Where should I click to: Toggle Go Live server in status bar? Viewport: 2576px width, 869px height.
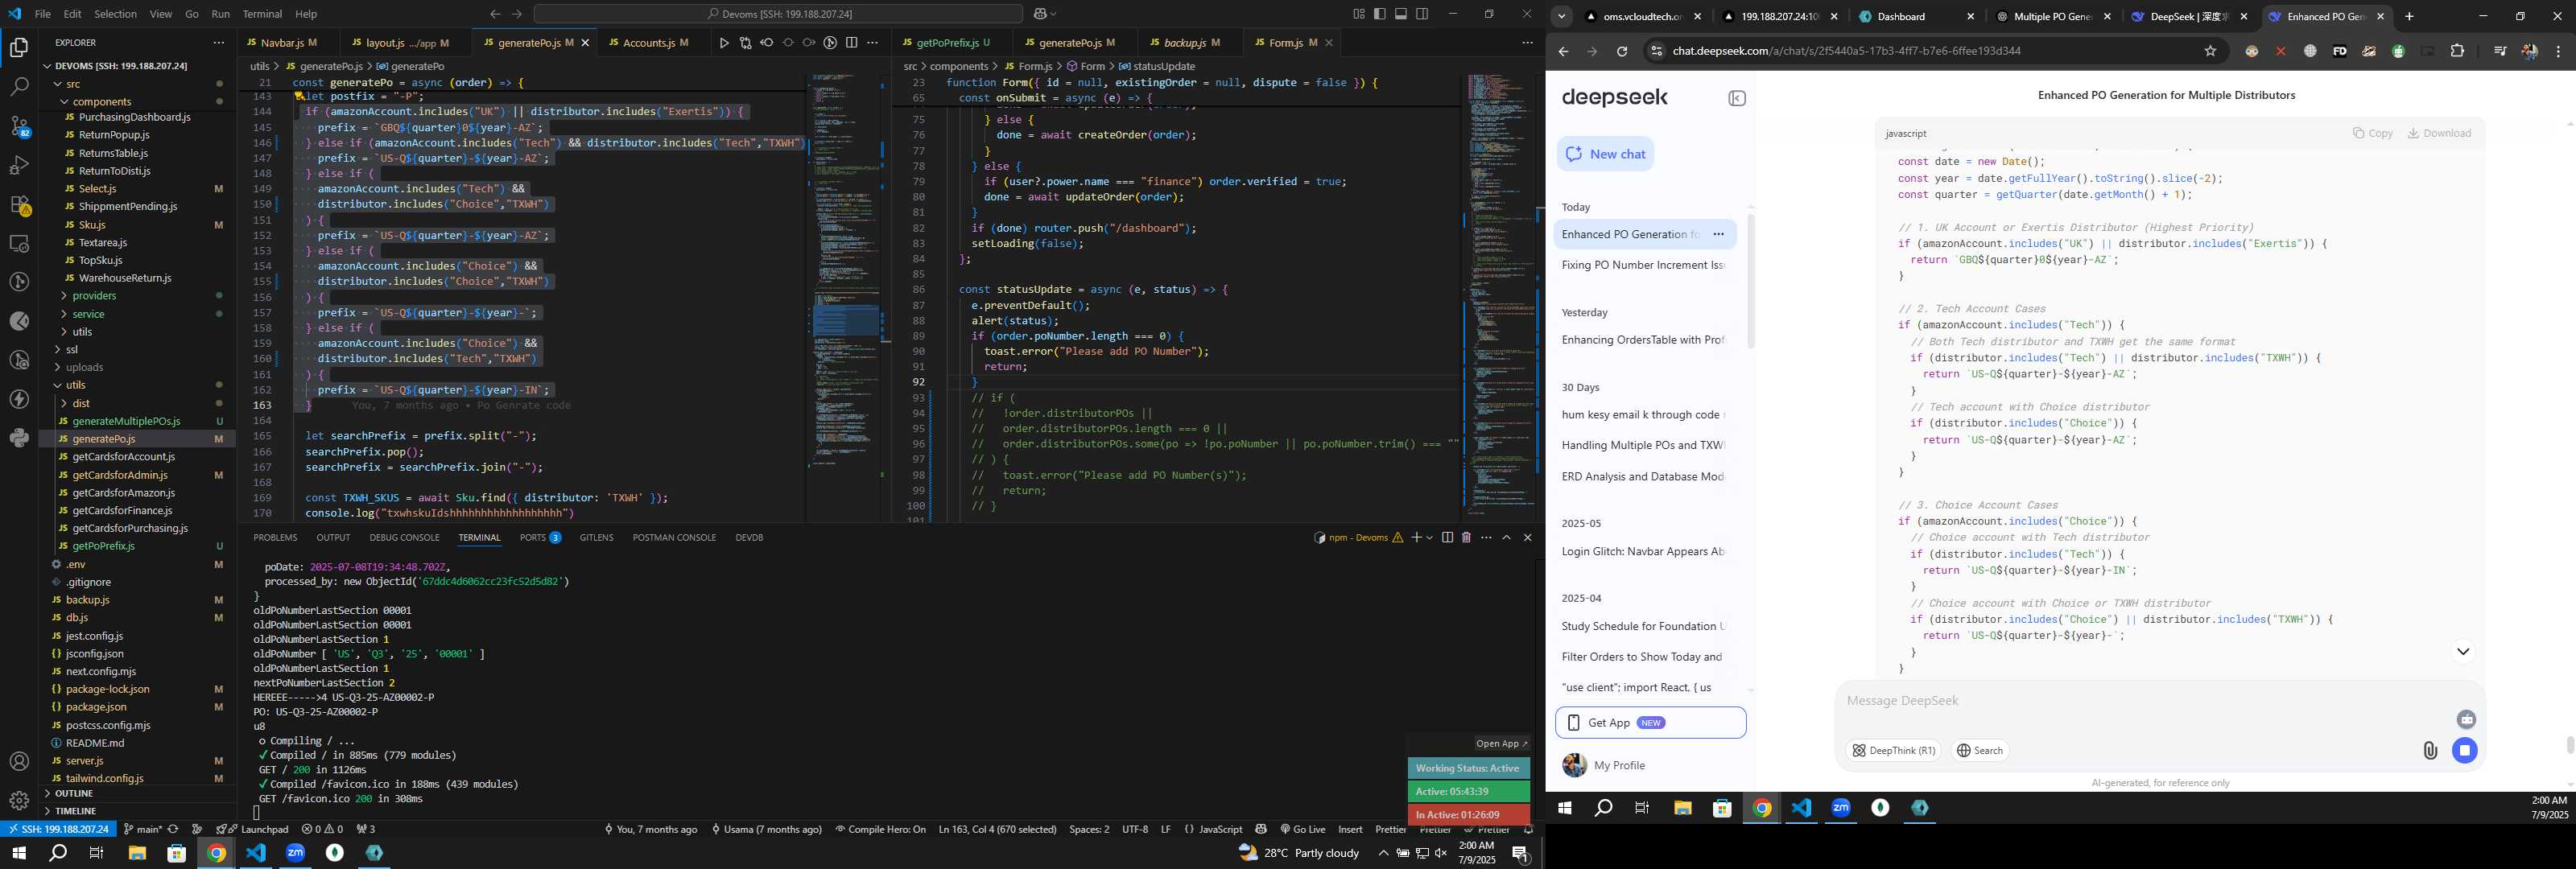pos(1302,829)
